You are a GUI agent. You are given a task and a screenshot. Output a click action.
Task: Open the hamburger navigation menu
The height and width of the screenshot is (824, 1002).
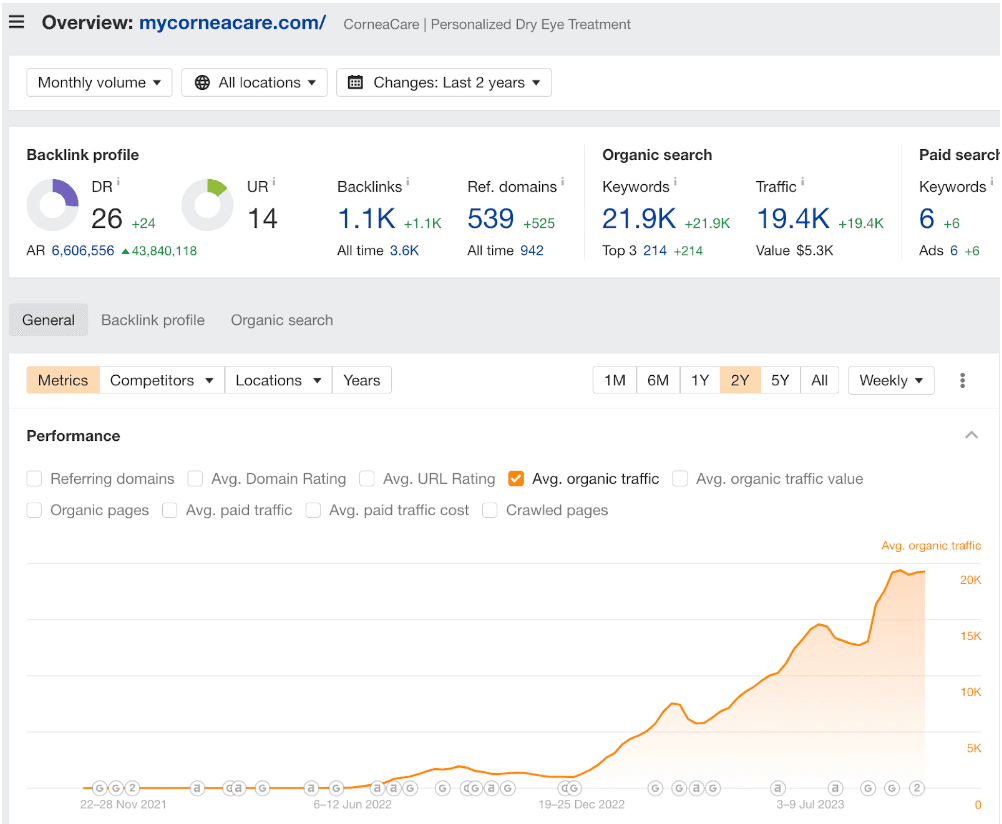pos(16,21)
